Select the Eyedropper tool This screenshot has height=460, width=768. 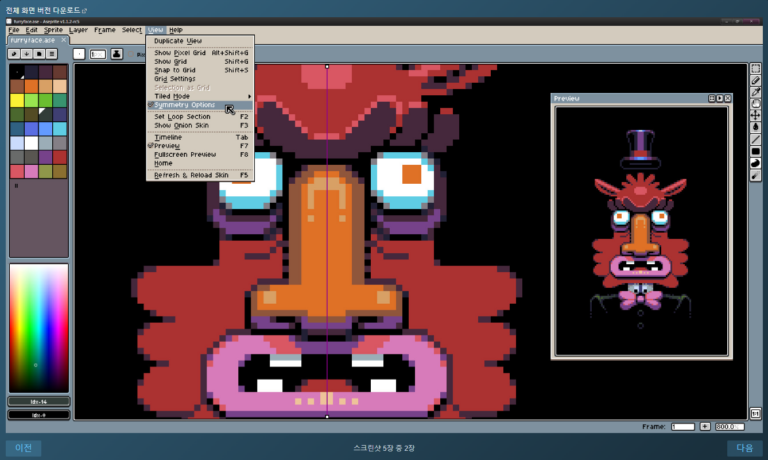pos(755,92)
